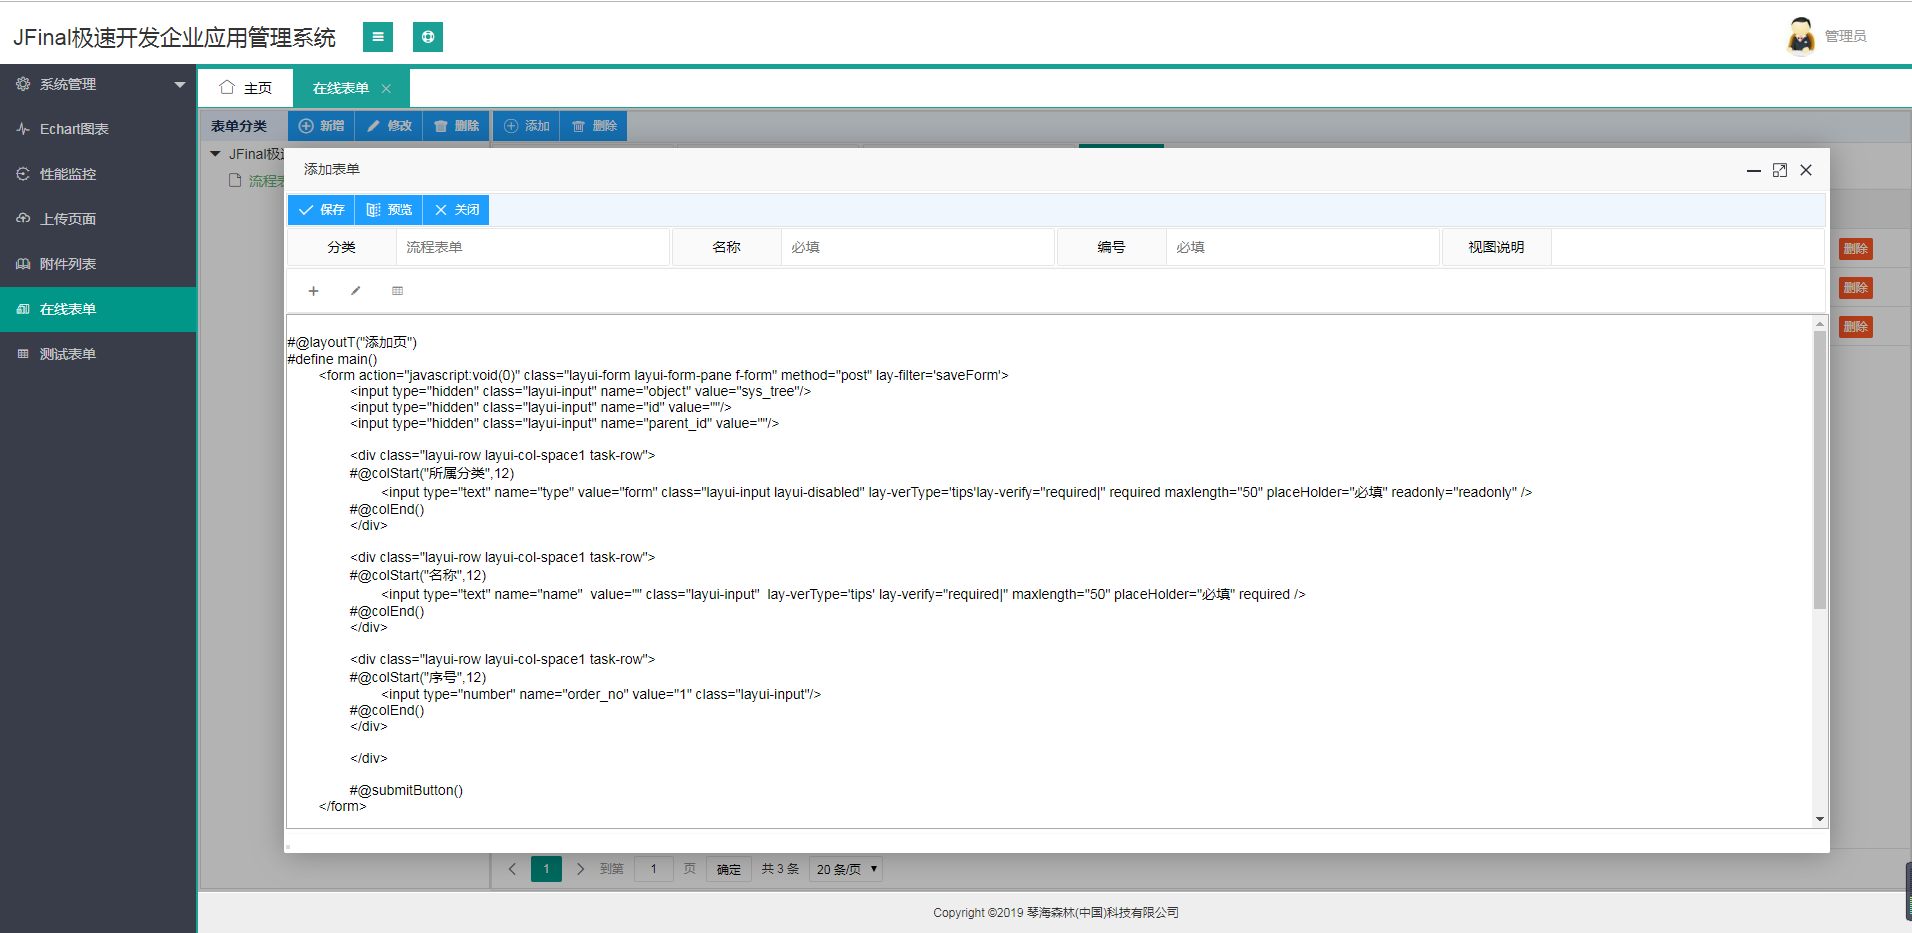Click the table grid icon above editor
1912x933 pixels.
click(397, 291)
